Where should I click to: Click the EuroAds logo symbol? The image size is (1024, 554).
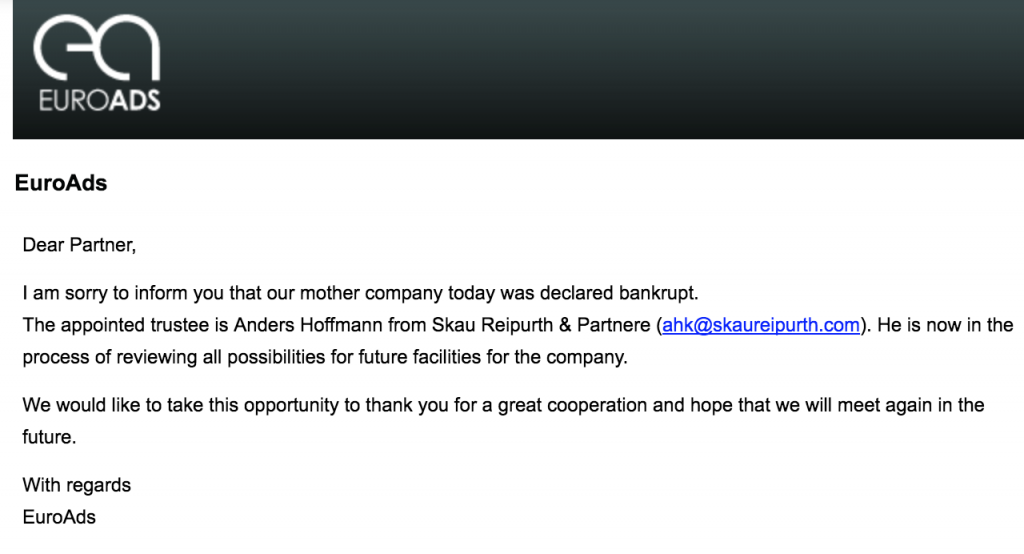pos(97,48)
